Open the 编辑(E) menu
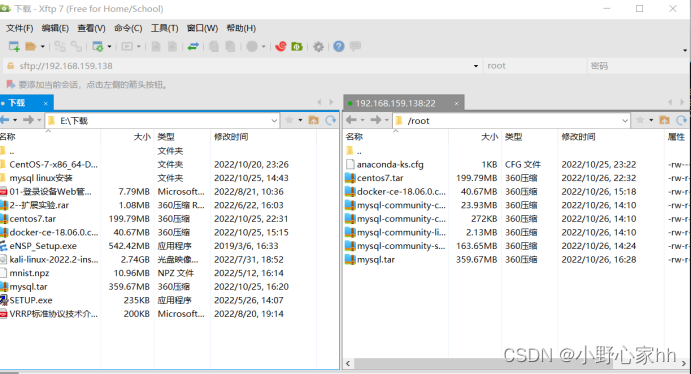The height and width of the screenshot is (374, 691). 55,28
